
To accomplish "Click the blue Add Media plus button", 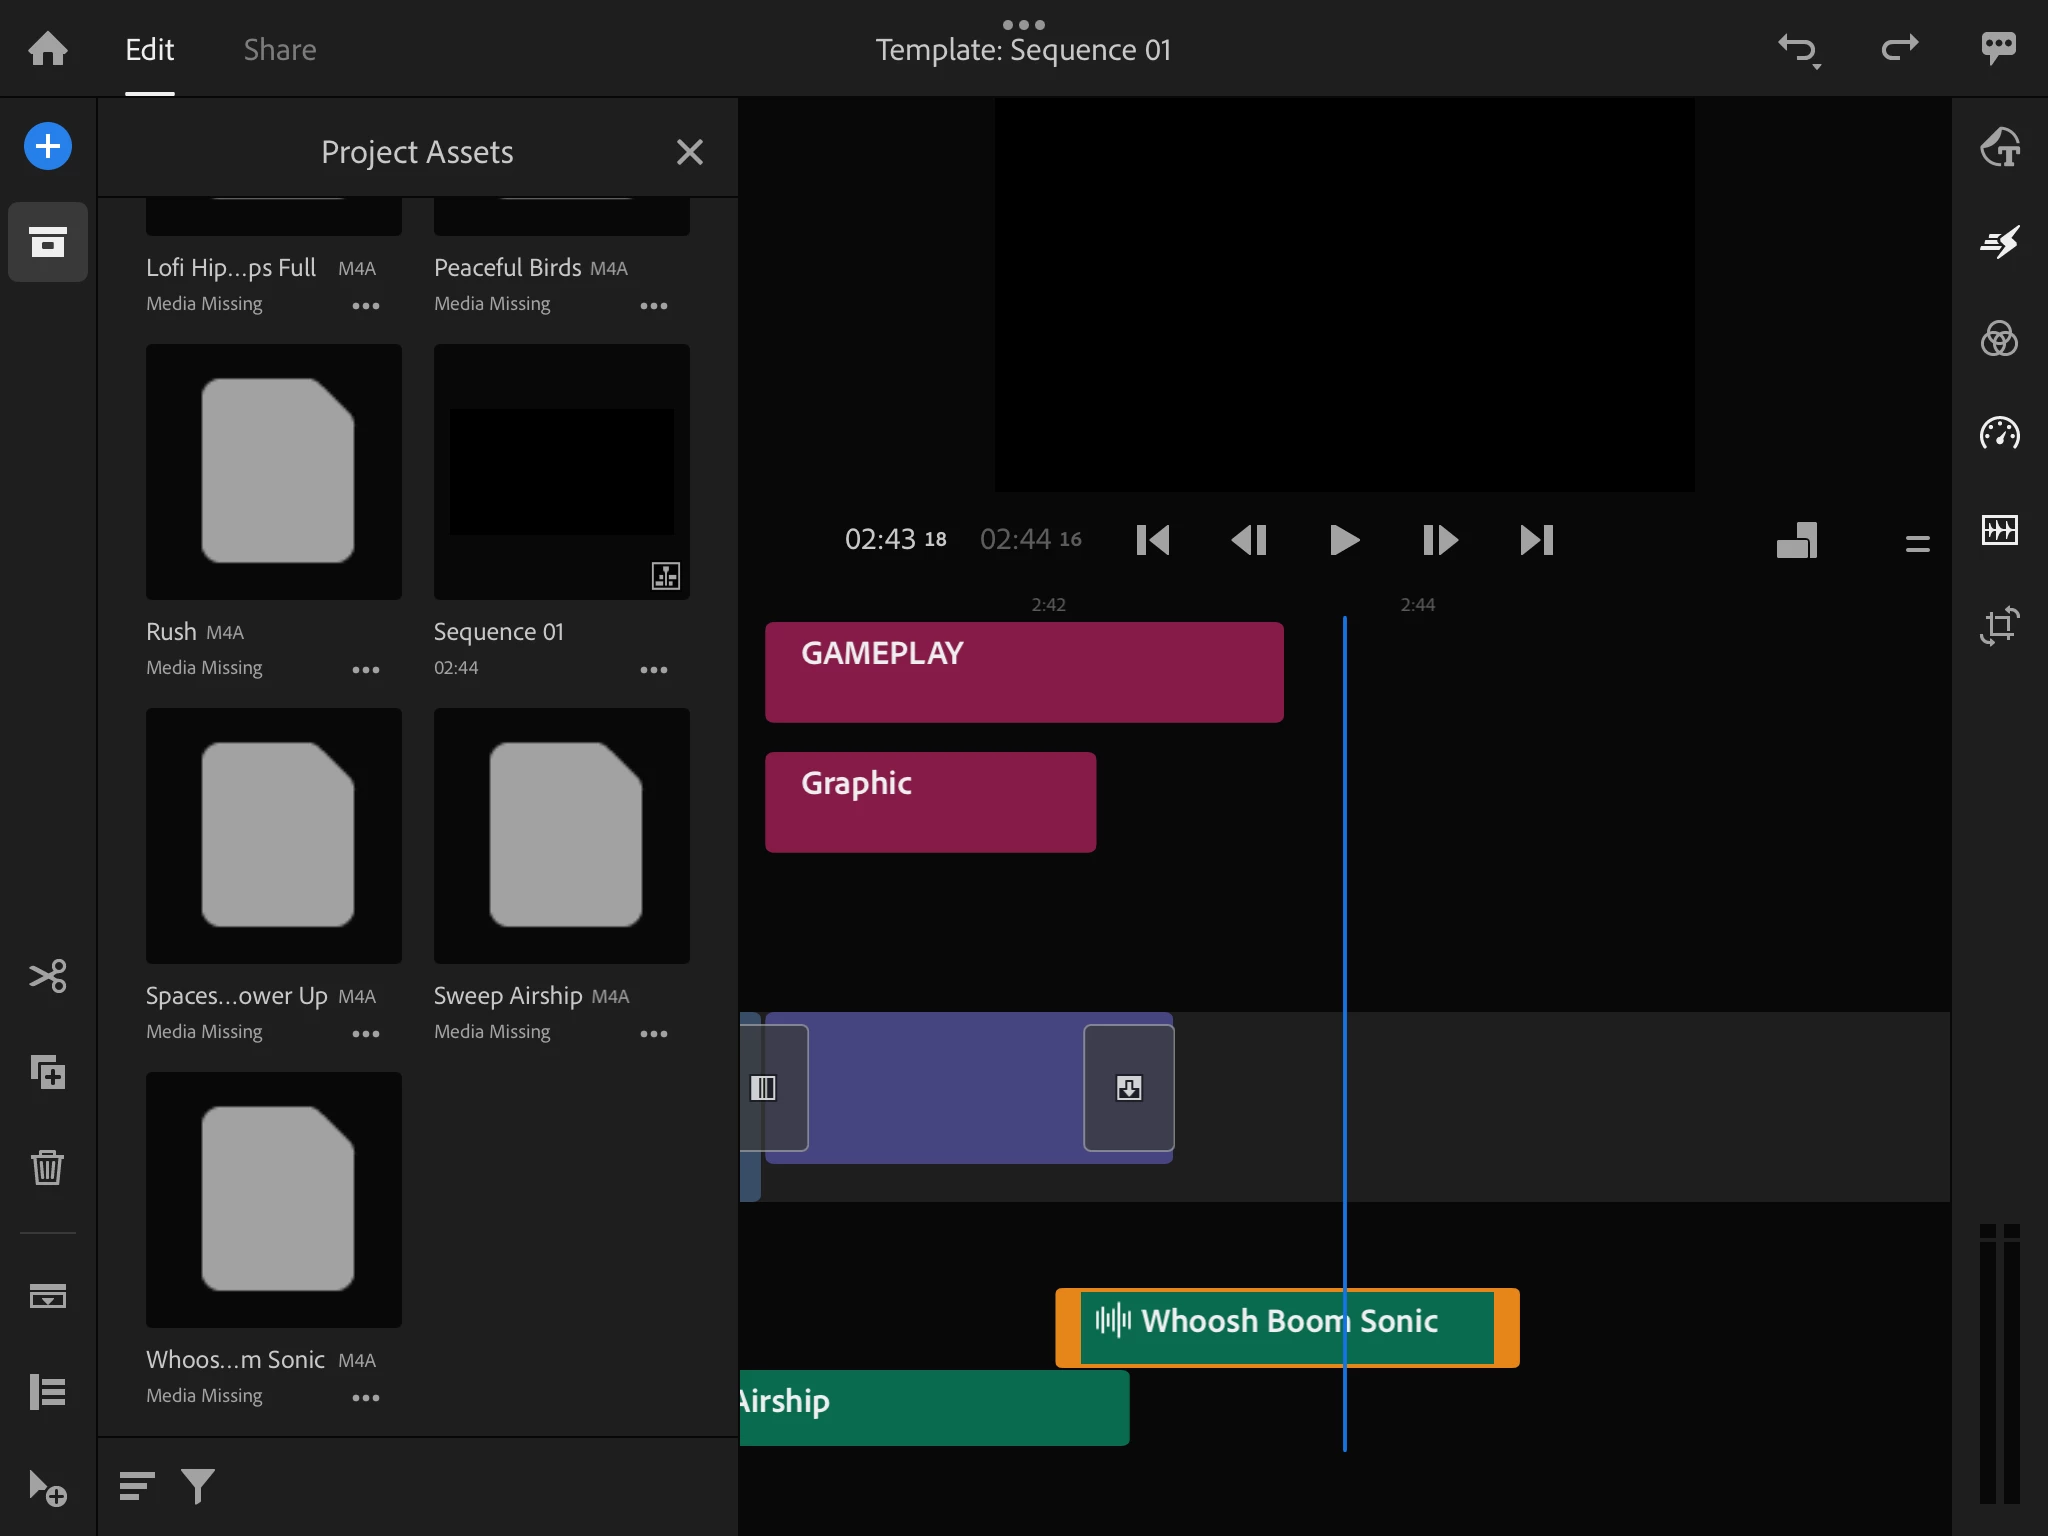I will 48,147.
